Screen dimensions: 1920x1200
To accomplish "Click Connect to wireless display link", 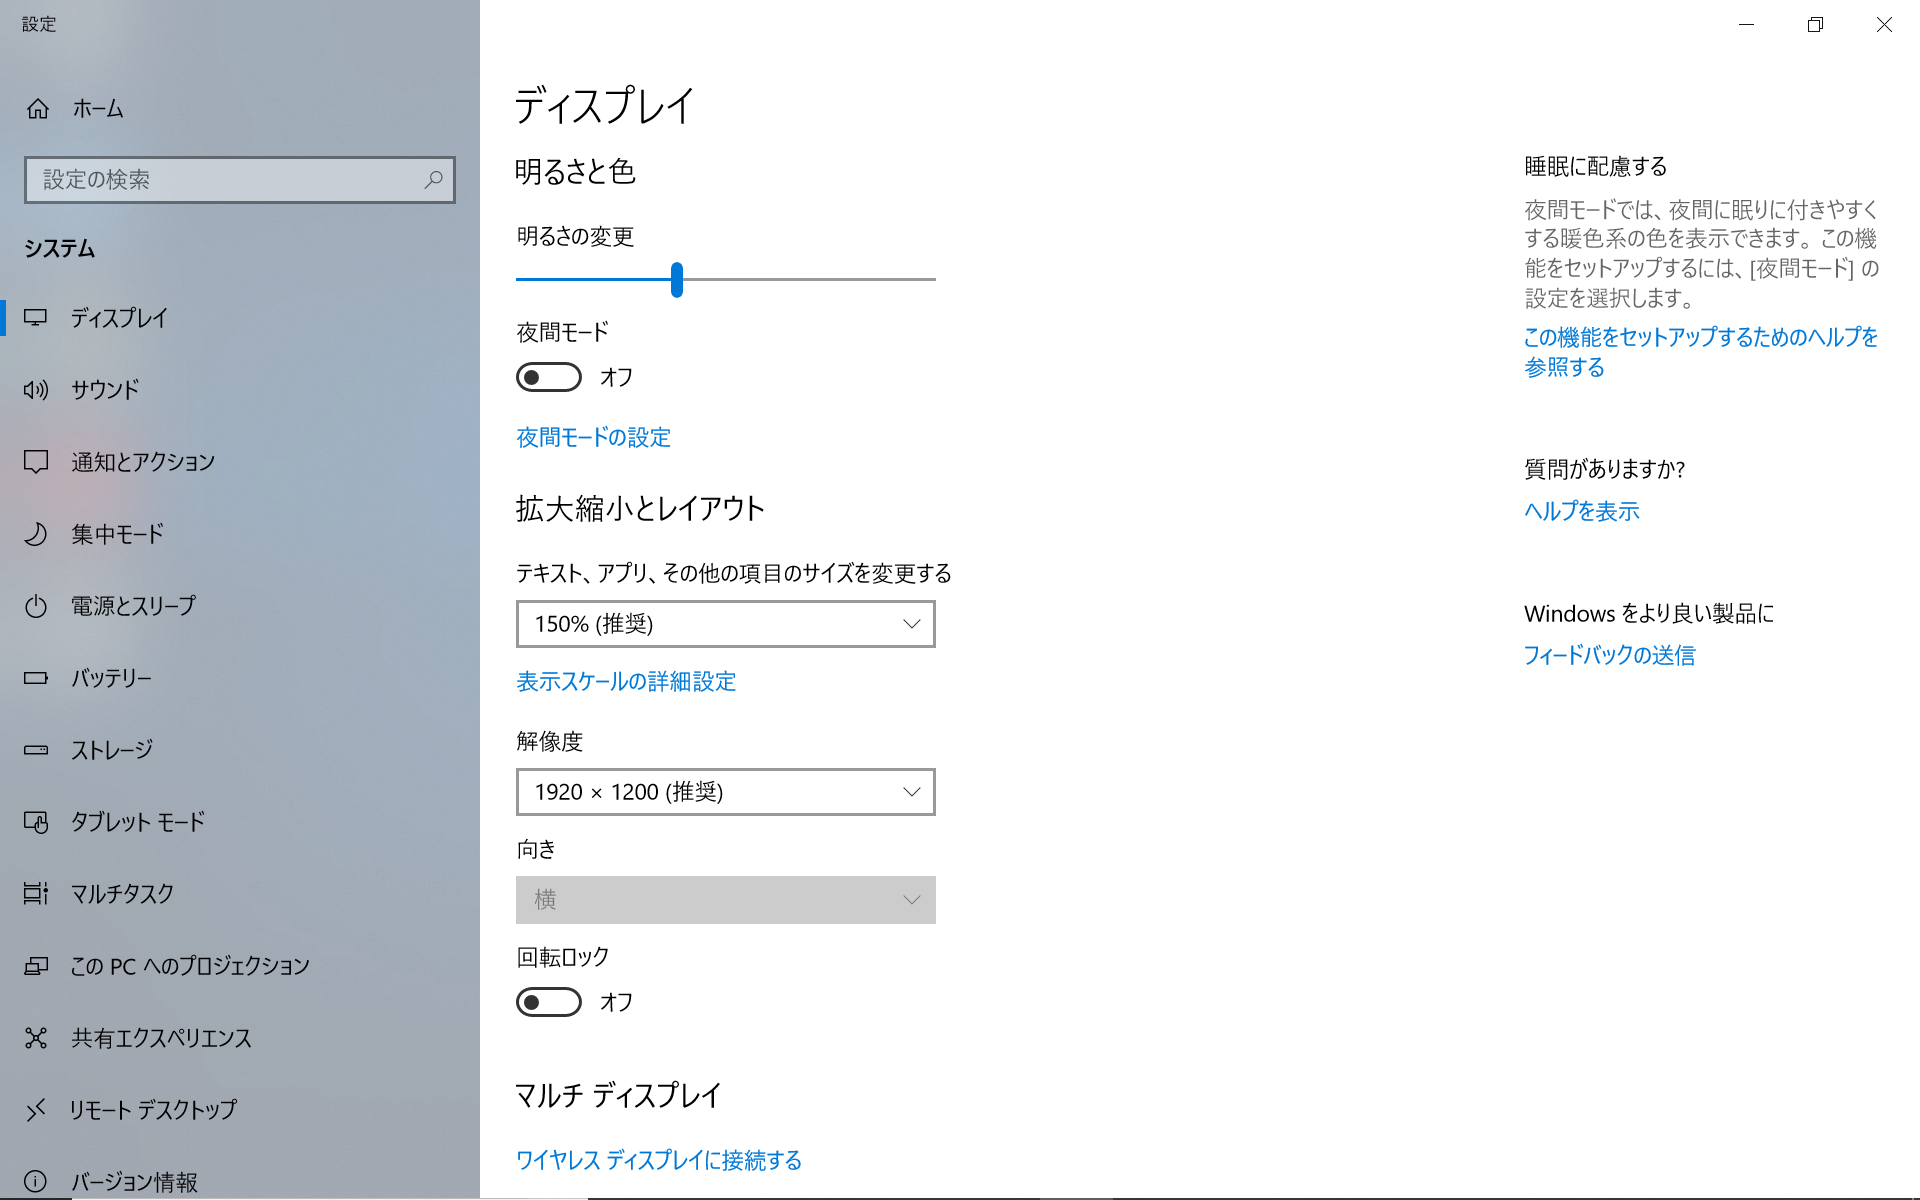I will [658, 1160].
